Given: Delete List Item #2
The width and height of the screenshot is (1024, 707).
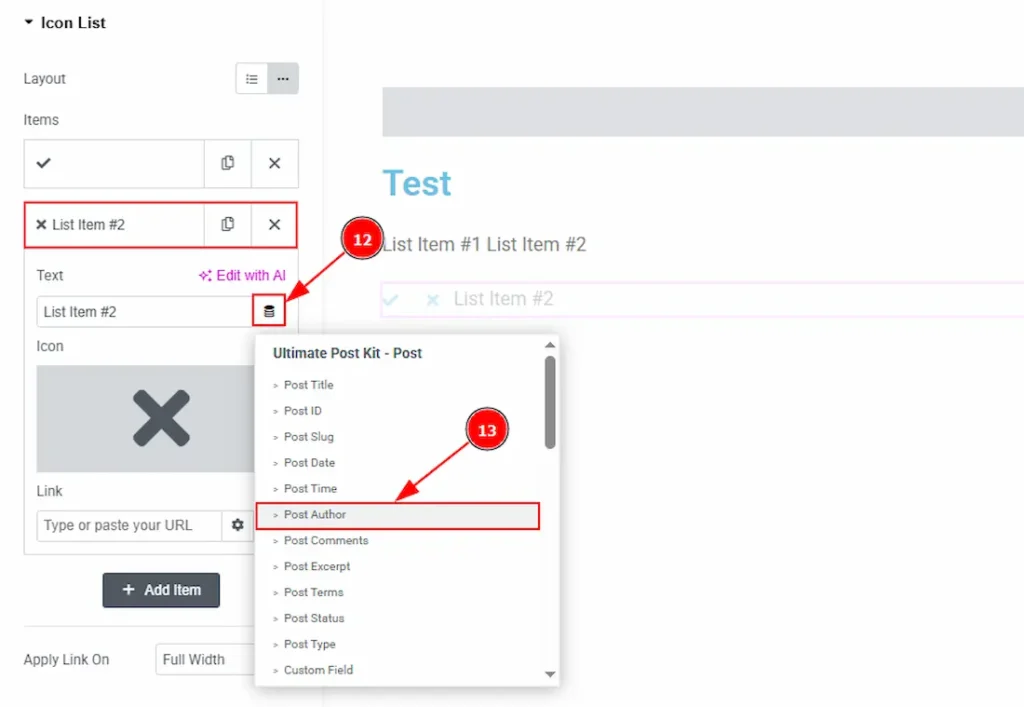Looking at the screenshot, I should pyautogui.click(x=275, y=225).
